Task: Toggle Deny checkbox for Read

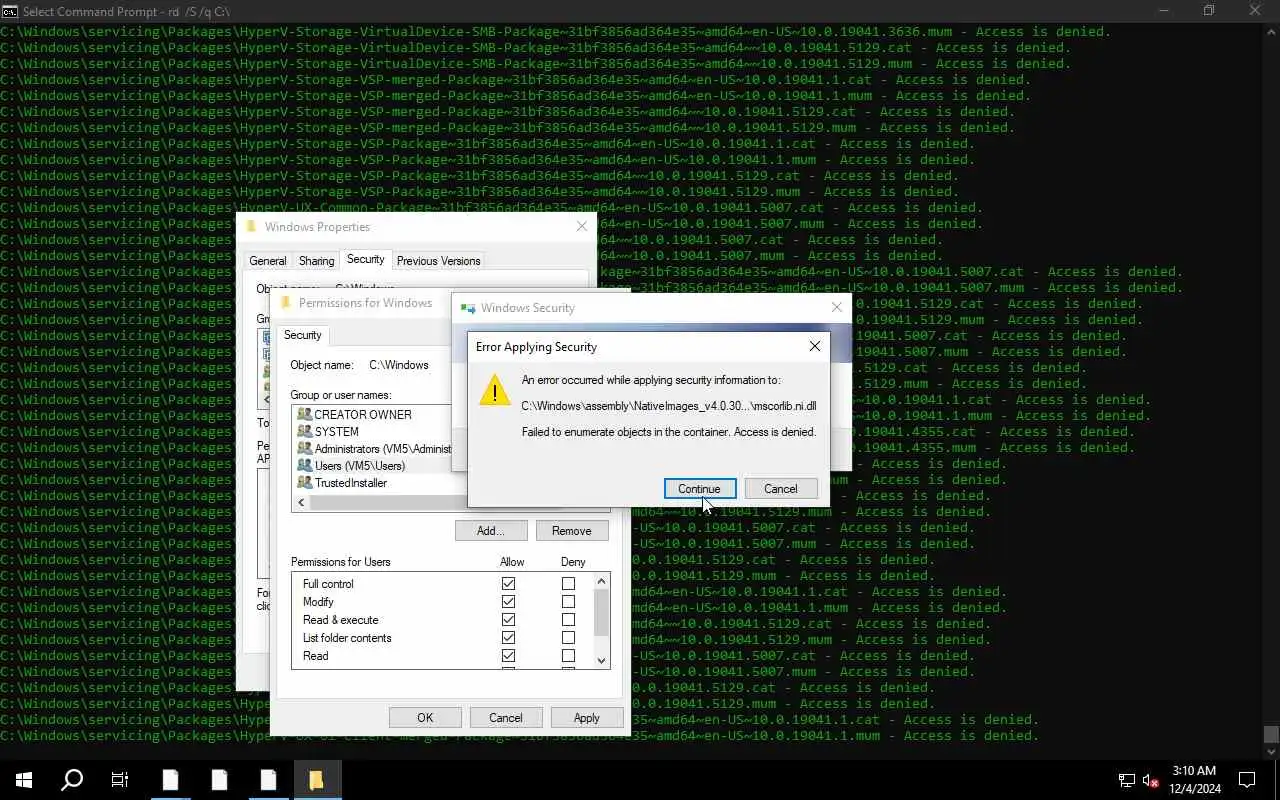Action: tap(568, 656)
